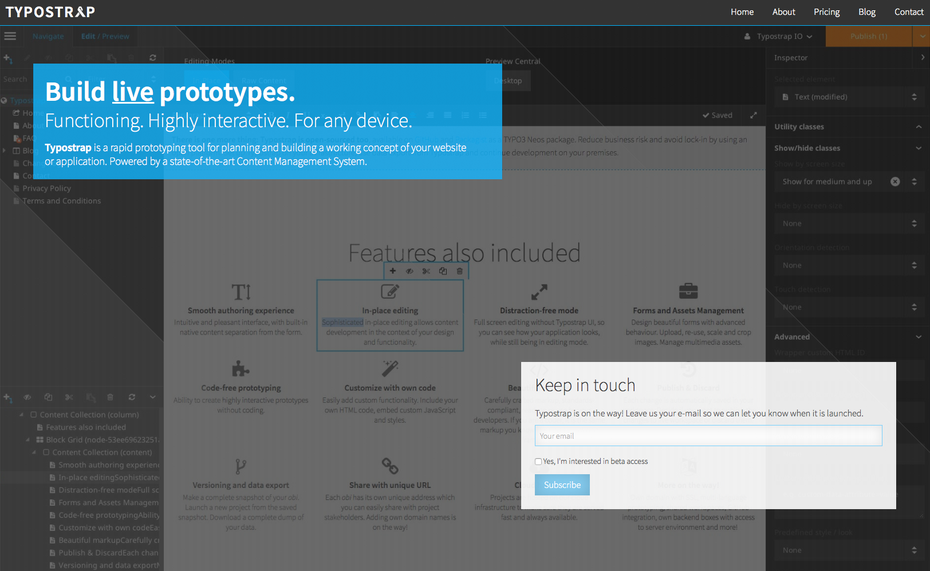Add content via the plus icon above In-place editing

point(393,271)
